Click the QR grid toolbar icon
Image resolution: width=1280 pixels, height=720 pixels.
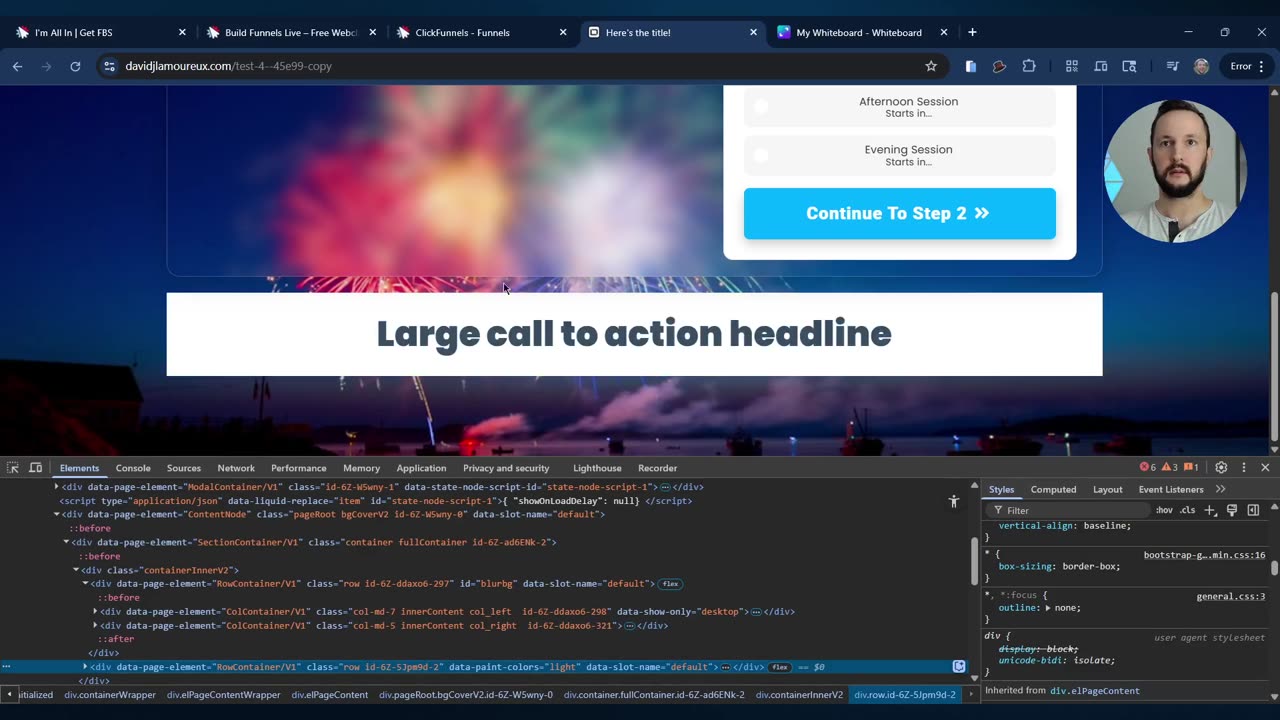coord(1072,66)
